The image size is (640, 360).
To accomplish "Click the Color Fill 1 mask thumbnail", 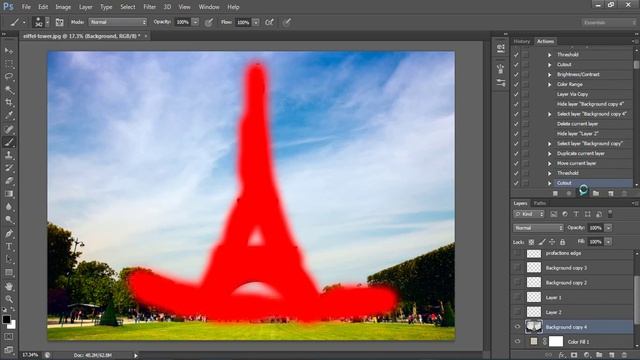I will [x=556, y=341].
